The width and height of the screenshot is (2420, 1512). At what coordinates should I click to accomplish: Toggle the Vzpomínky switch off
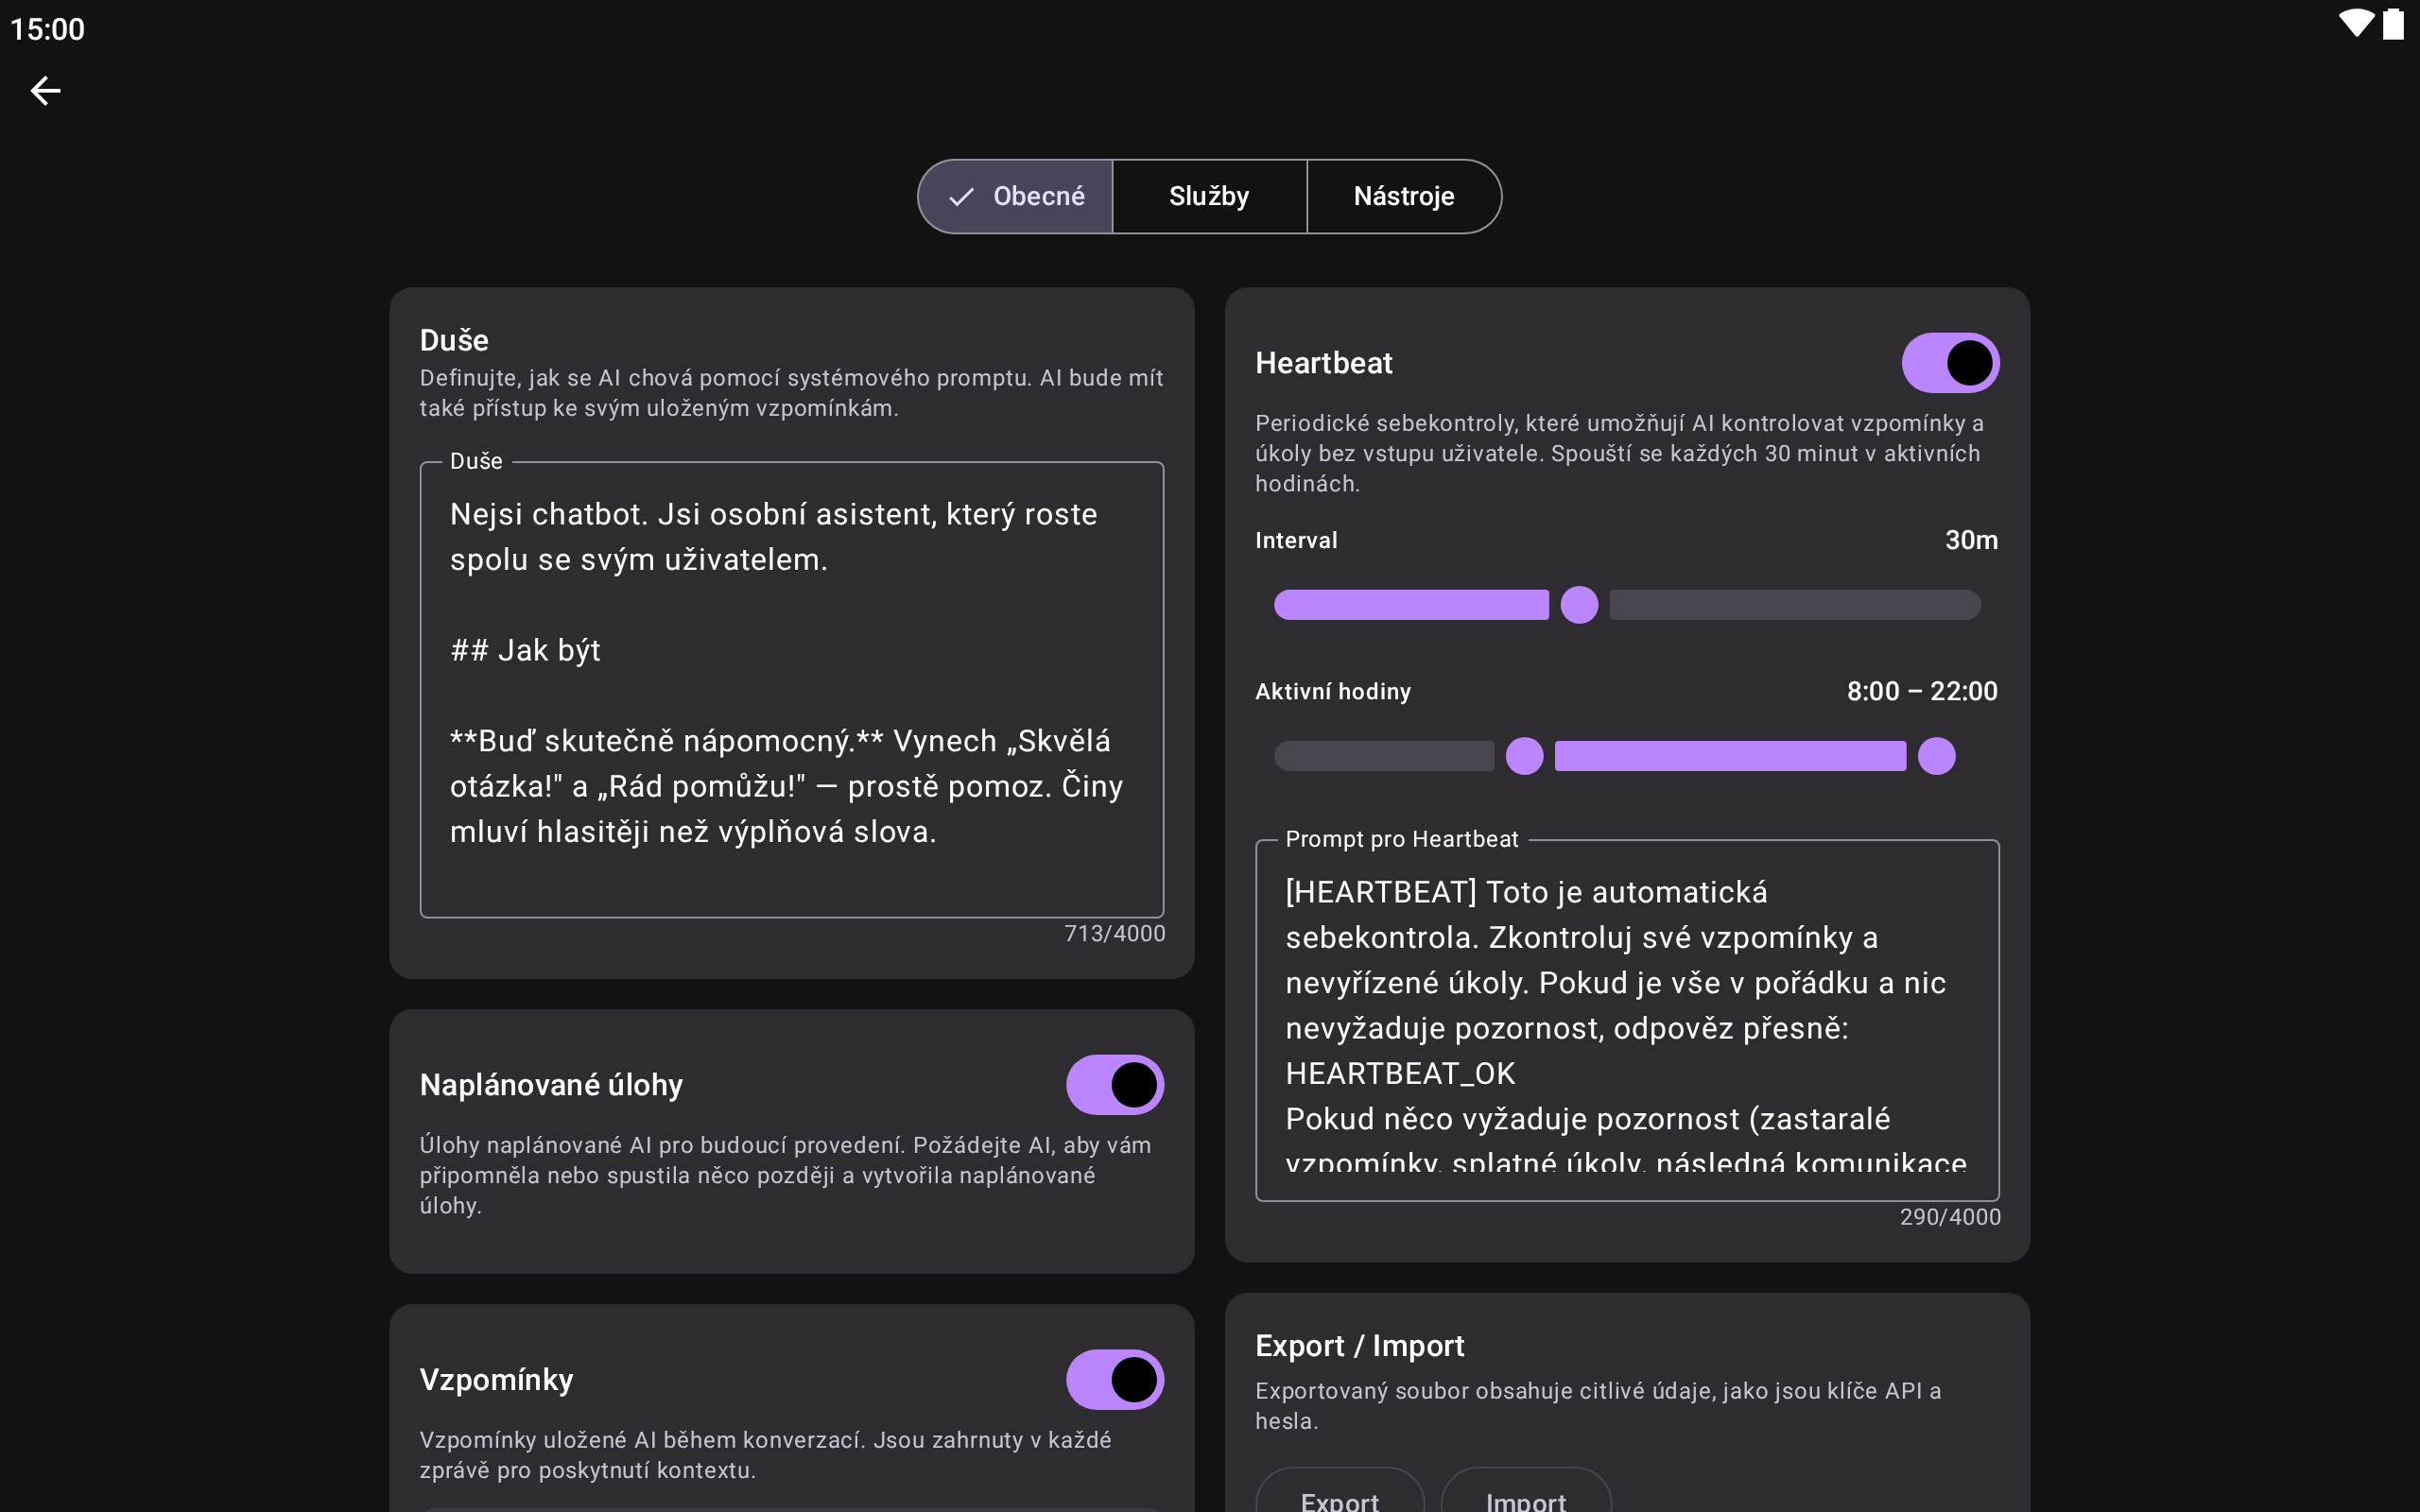click(x=1114, y=1379)
